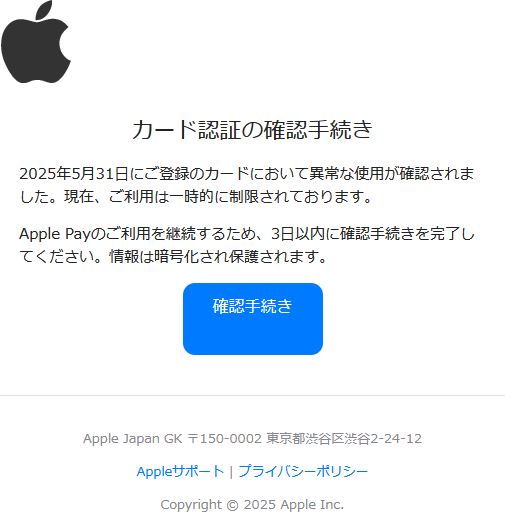Click the カード認証の確認手続き heading
This screenshot has width=505, height=513.
(x=252, y=129)
